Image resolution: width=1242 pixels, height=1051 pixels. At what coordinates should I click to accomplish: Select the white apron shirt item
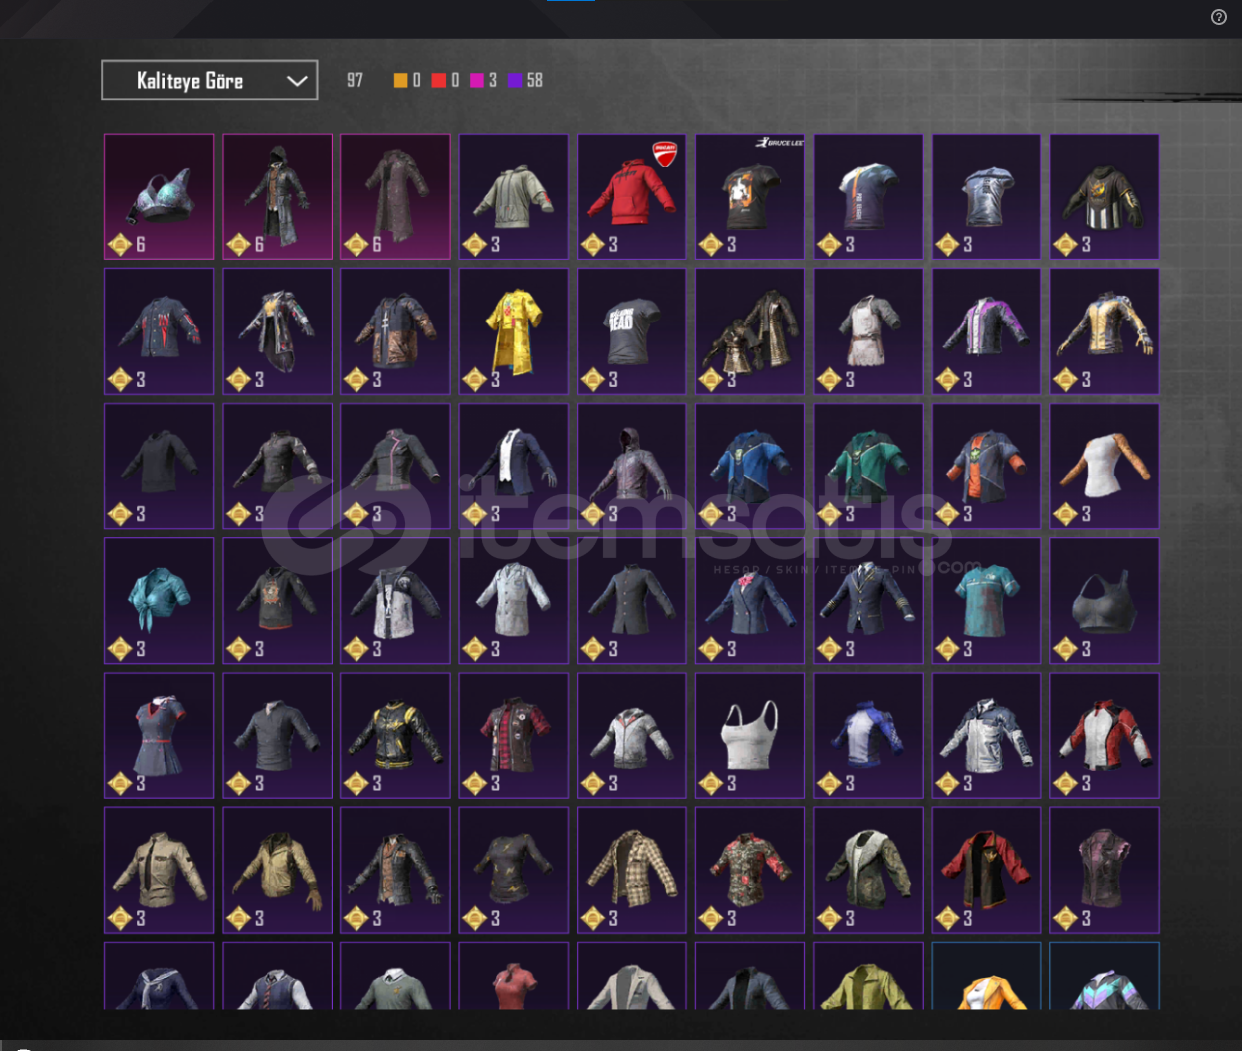pos(868,331)
